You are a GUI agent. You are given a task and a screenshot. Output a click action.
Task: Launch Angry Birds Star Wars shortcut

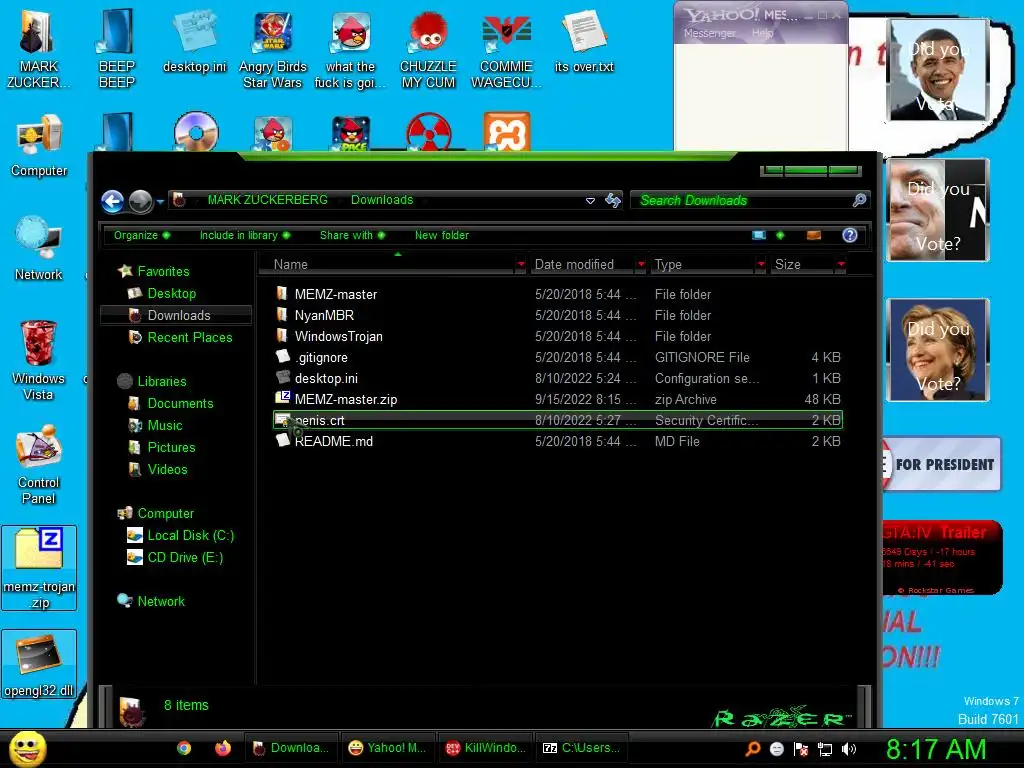(272, 49)
